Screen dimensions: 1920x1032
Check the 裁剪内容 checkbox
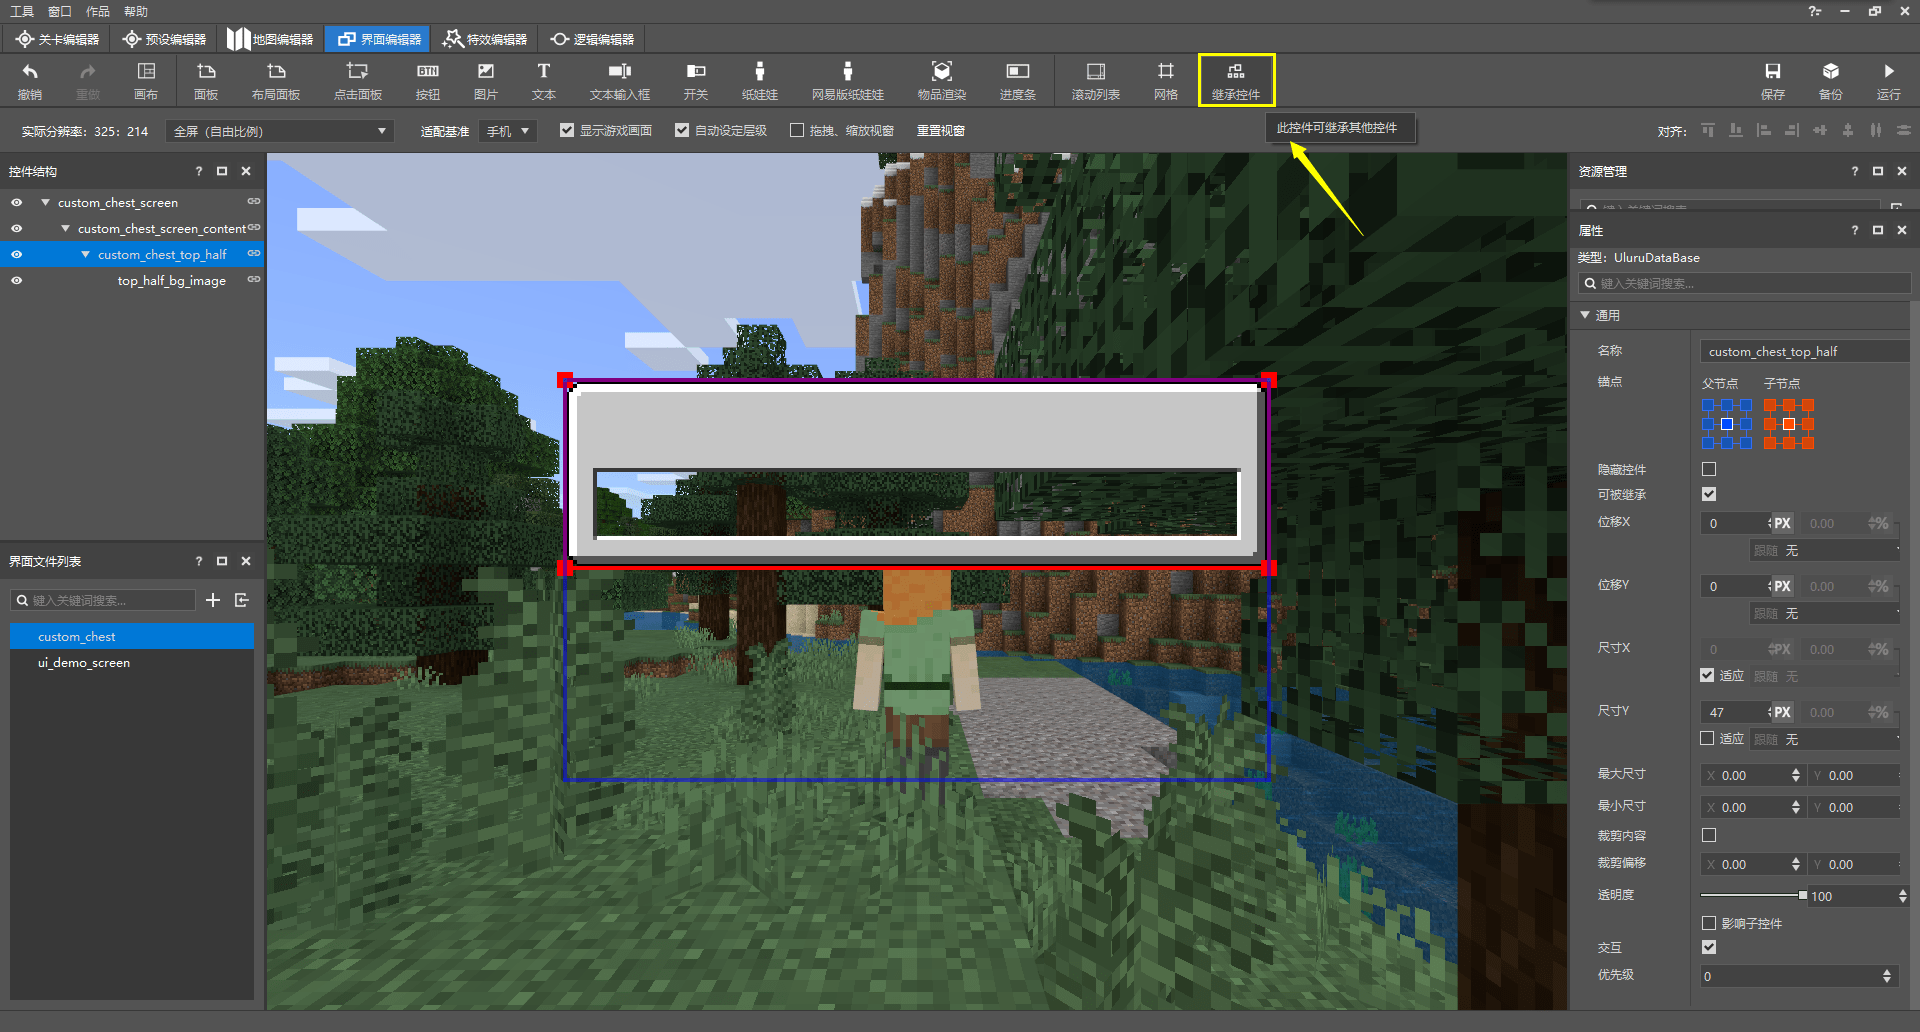click(x=1709, y=835)
